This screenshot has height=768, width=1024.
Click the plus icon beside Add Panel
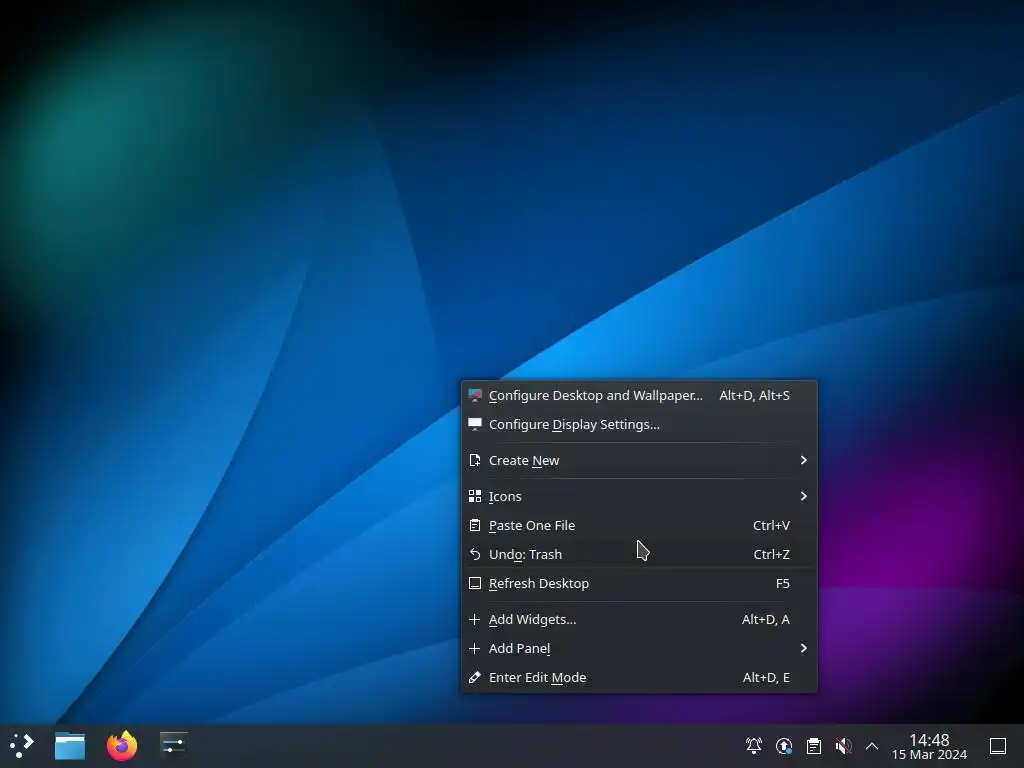475,648
